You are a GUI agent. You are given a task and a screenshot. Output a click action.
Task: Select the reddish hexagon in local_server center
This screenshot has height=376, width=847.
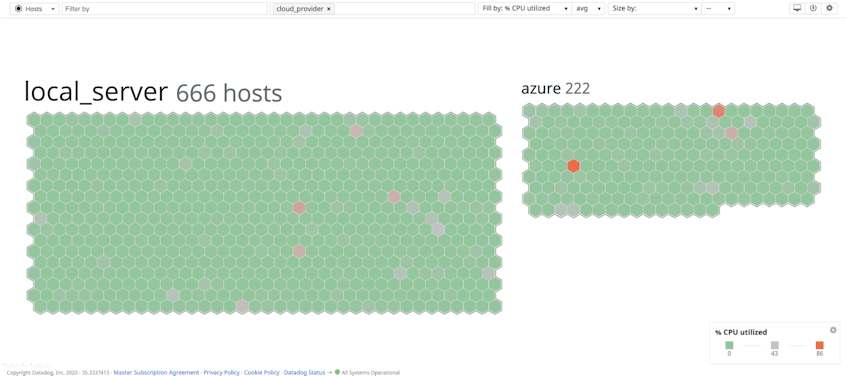tap(299, 207)
